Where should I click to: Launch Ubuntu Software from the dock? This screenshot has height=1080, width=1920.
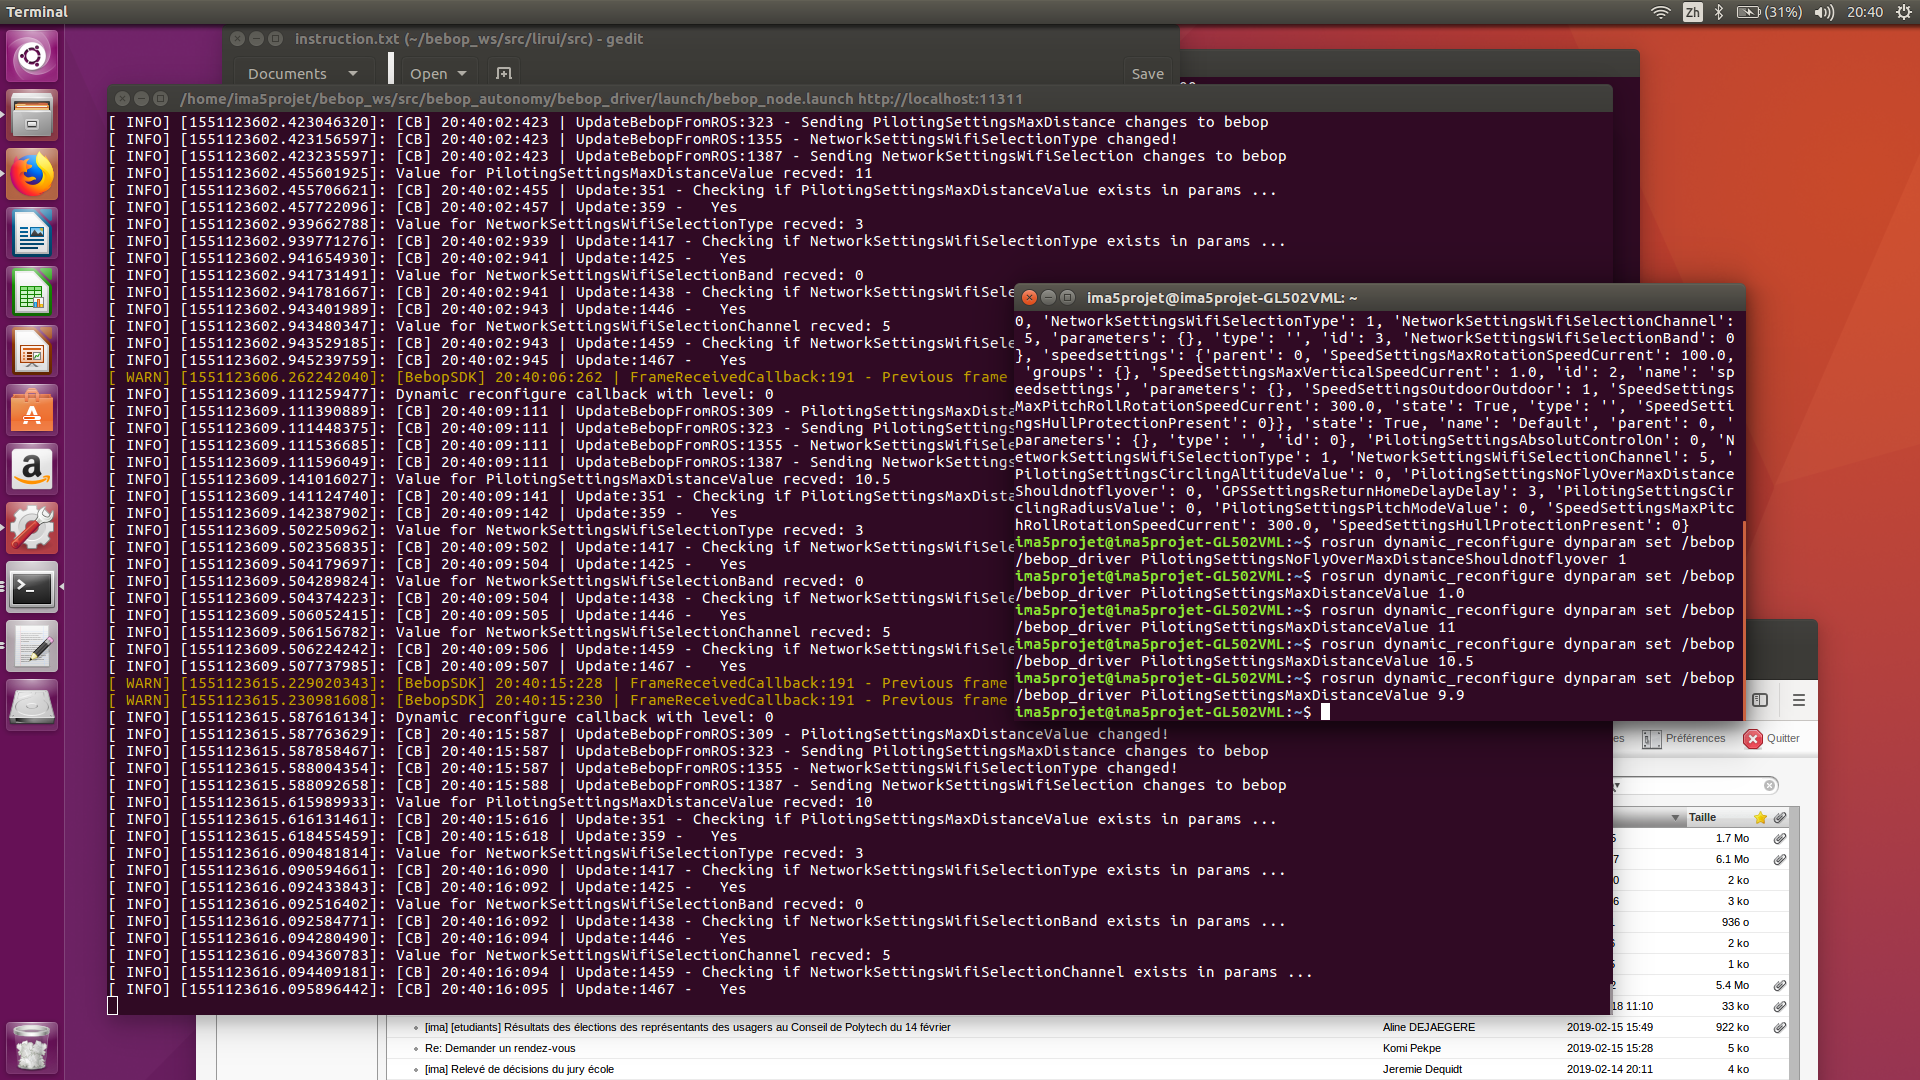32,411
